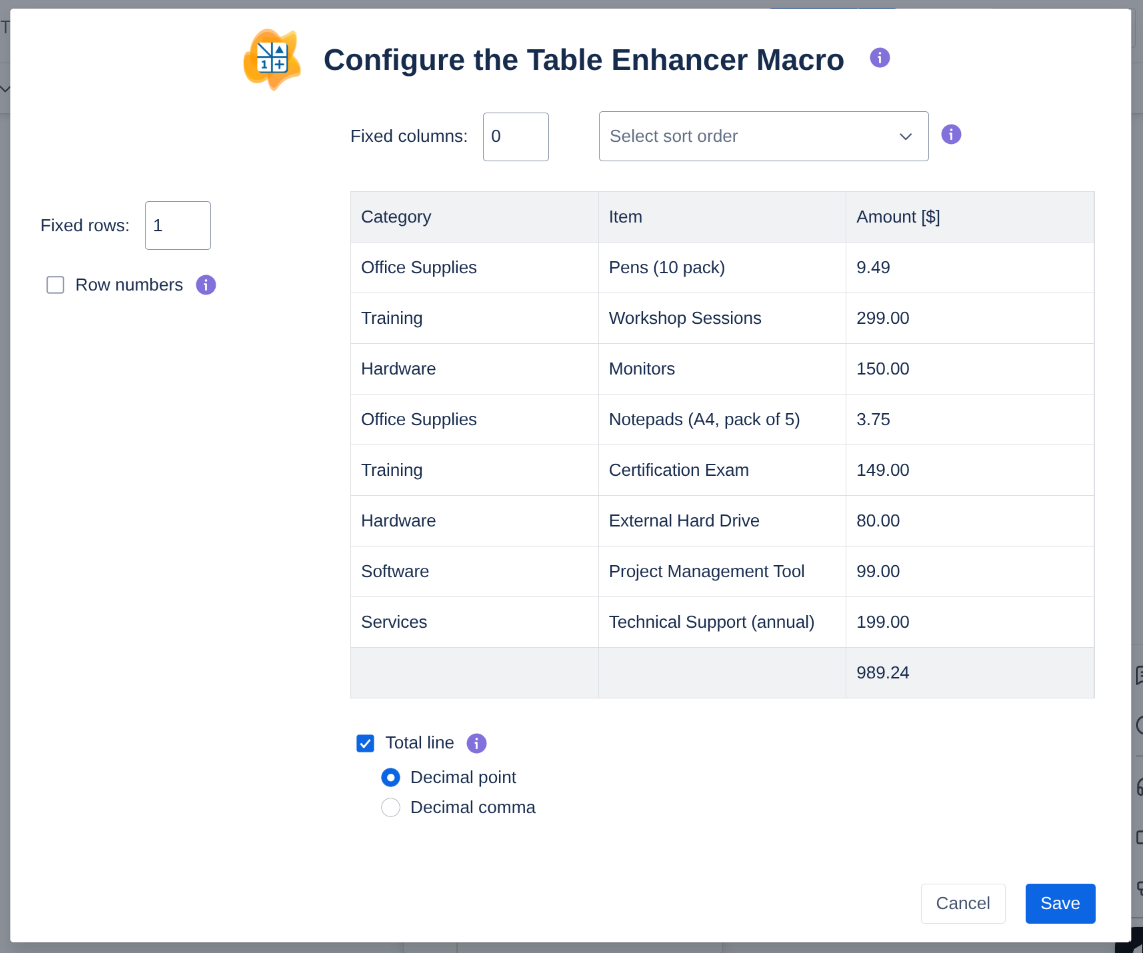The image size is (1143, 953).
Task: Click the Item column header
Action: pyautogui.click(x=626, y=217)
